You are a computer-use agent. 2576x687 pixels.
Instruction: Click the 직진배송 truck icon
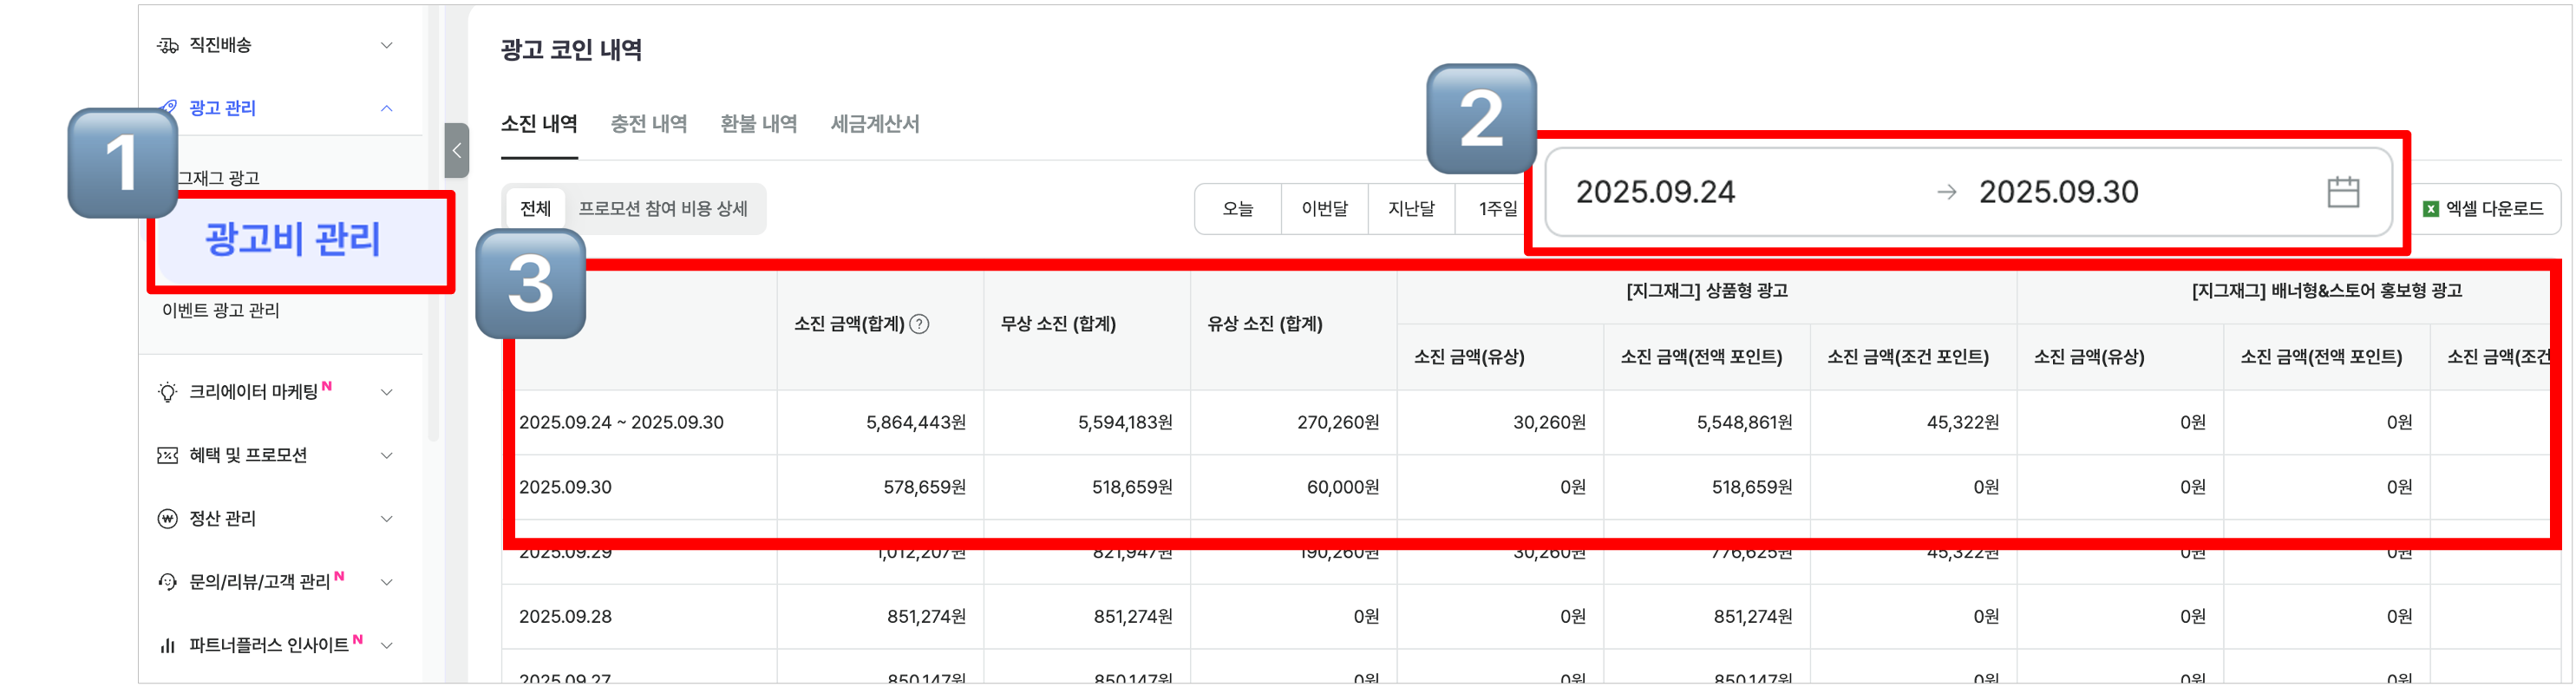pos(167,46)
